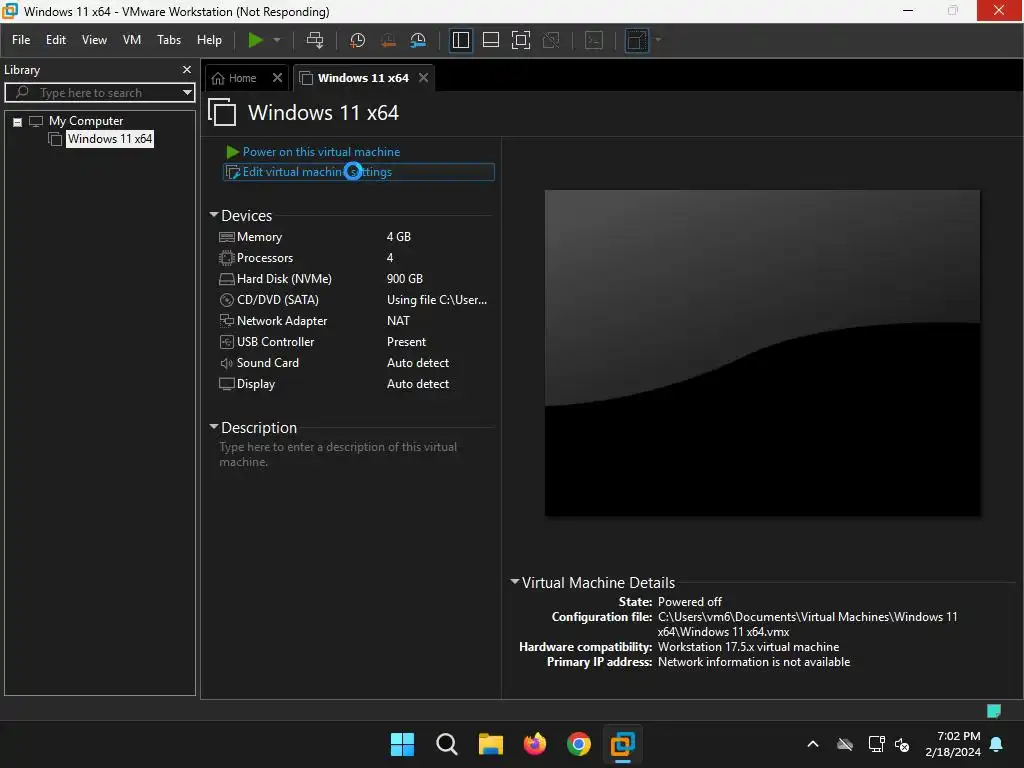This screenshot has width=1024, height=768.
Task: Click Power on this virtual machine link
Action: coord(321,152)
